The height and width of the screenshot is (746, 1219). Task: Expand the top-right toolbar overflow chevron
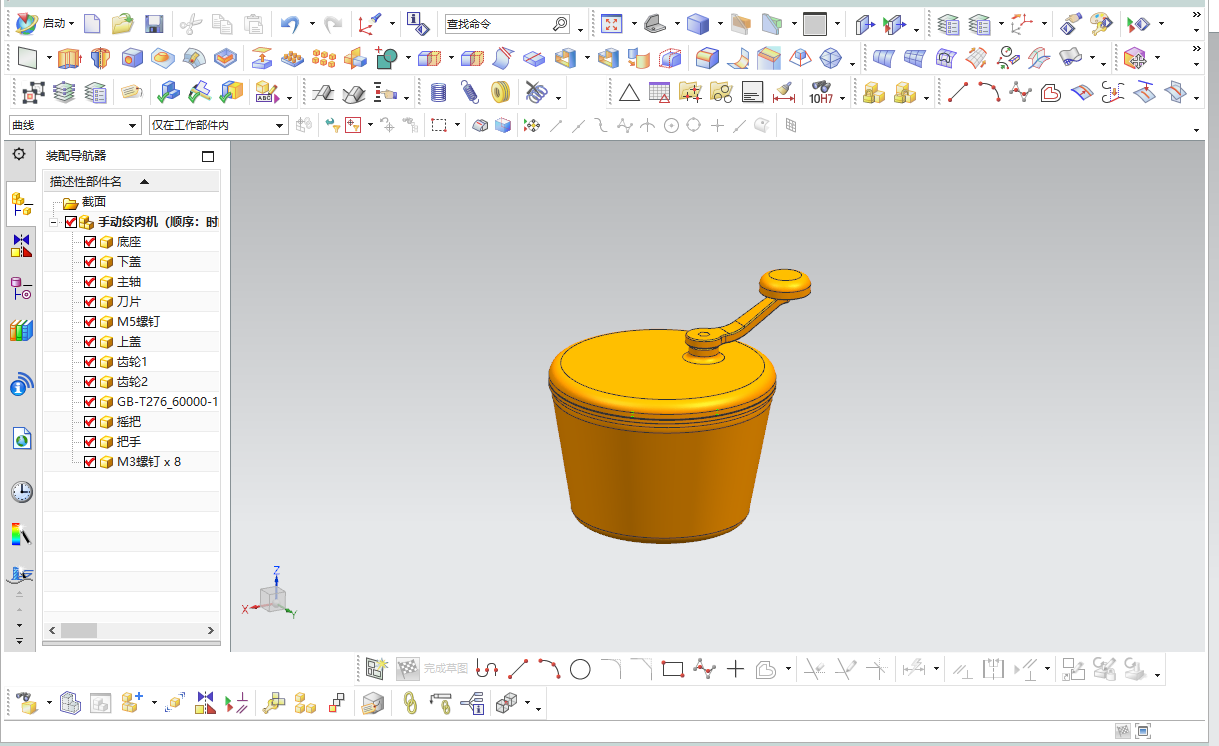(x=1197, y=14)
